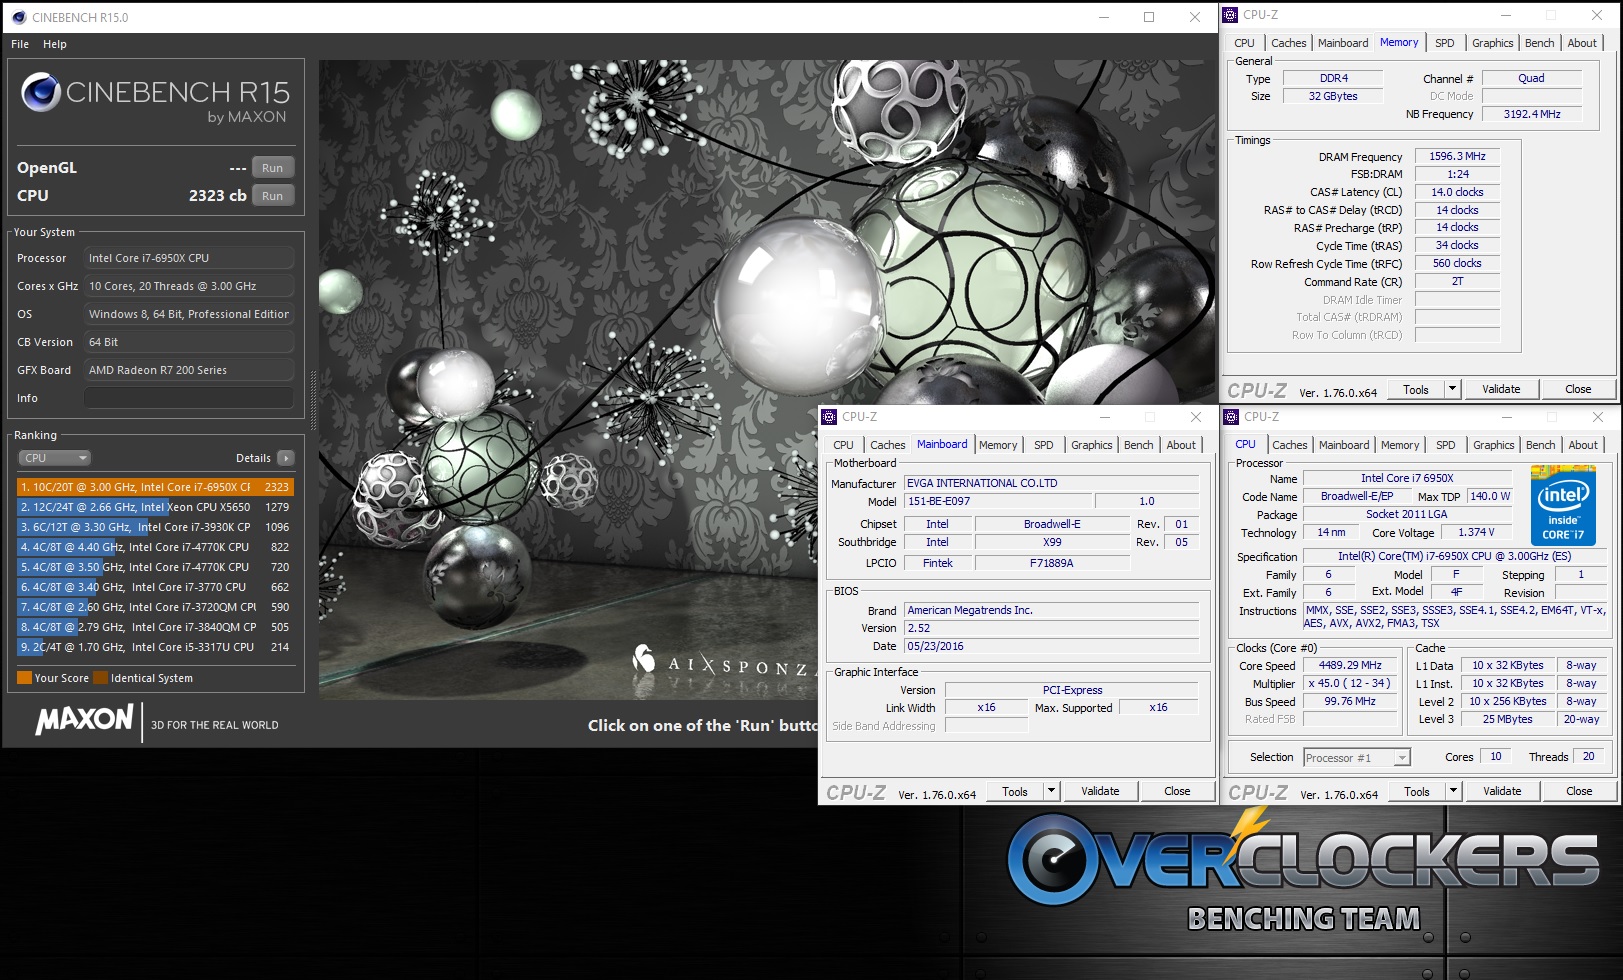Select ranking row 8 Core i7-3840QM
1623x980 pixels.
[x=155, y=627]
